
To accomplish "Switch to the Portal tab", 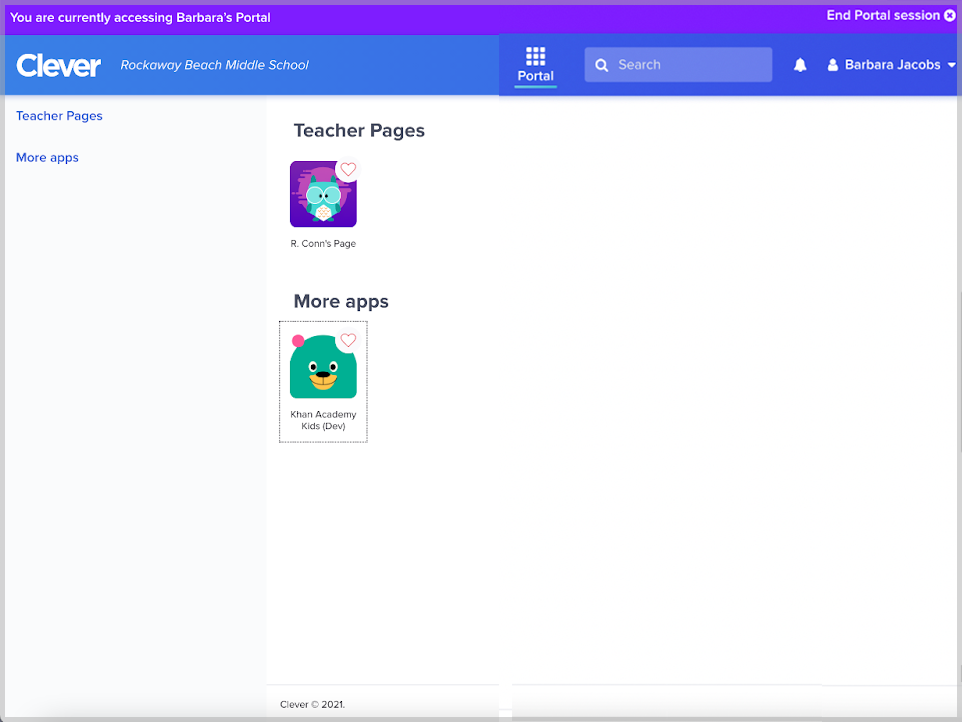I will [x=535, y=64].
